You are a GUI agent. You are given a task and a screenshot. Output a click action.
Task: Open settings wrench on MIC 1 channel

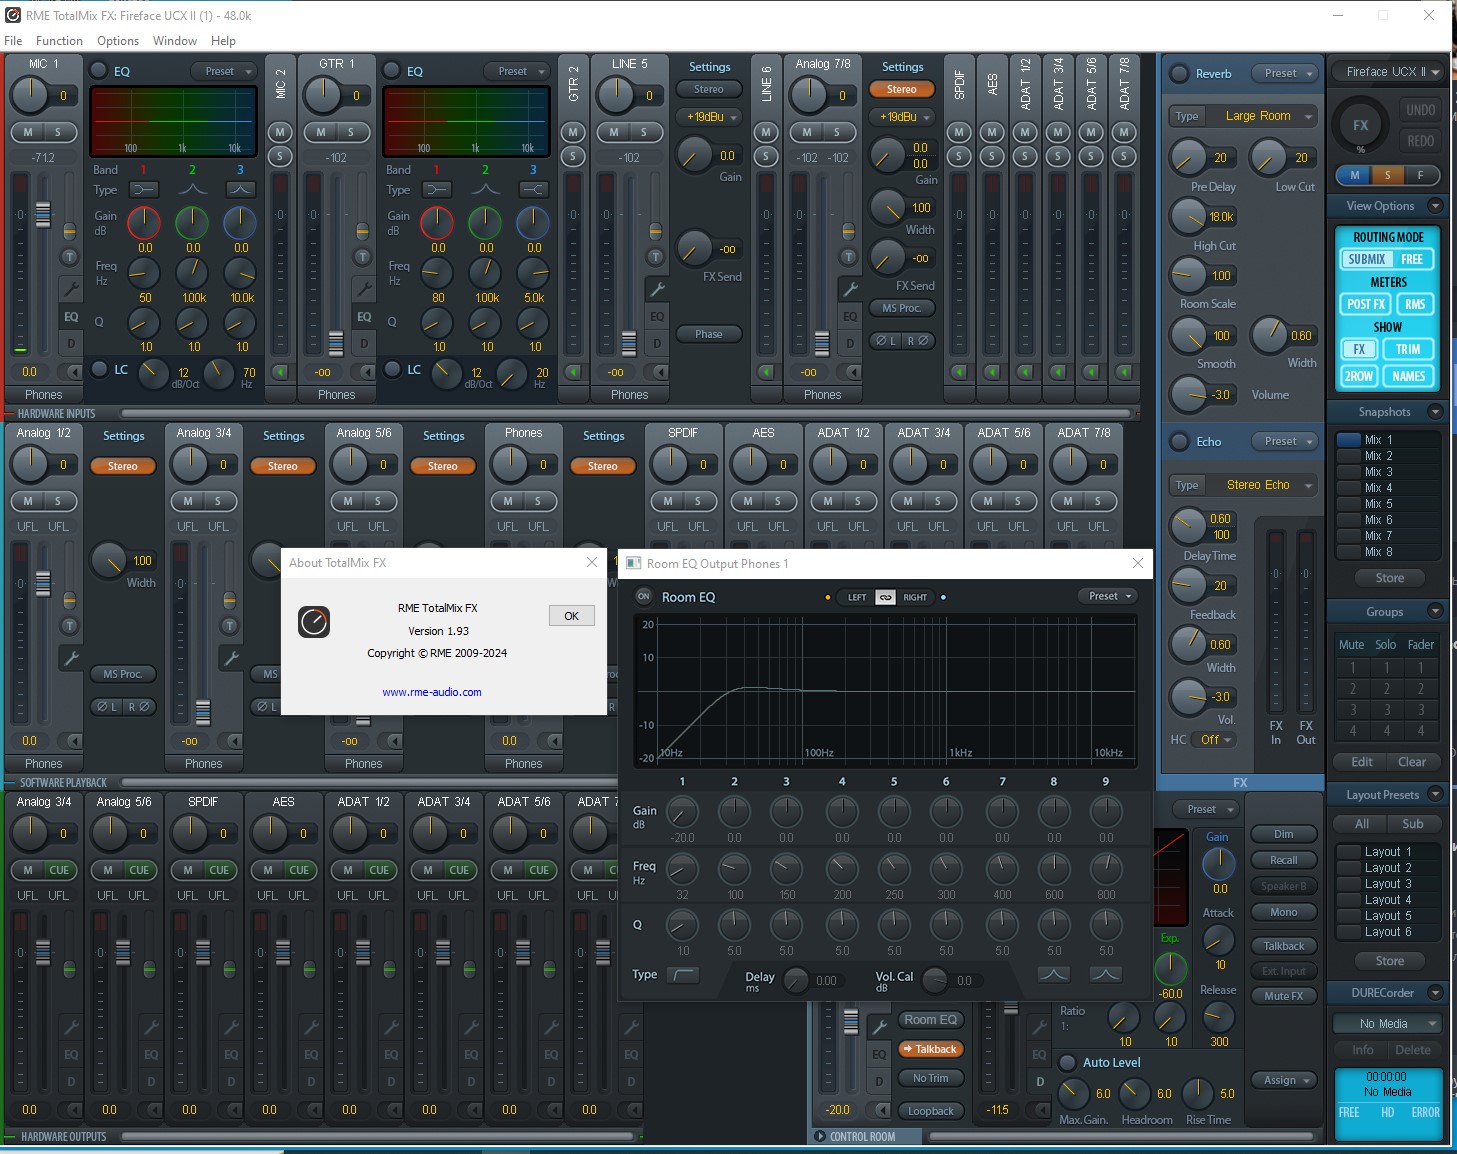click(70, 289)
